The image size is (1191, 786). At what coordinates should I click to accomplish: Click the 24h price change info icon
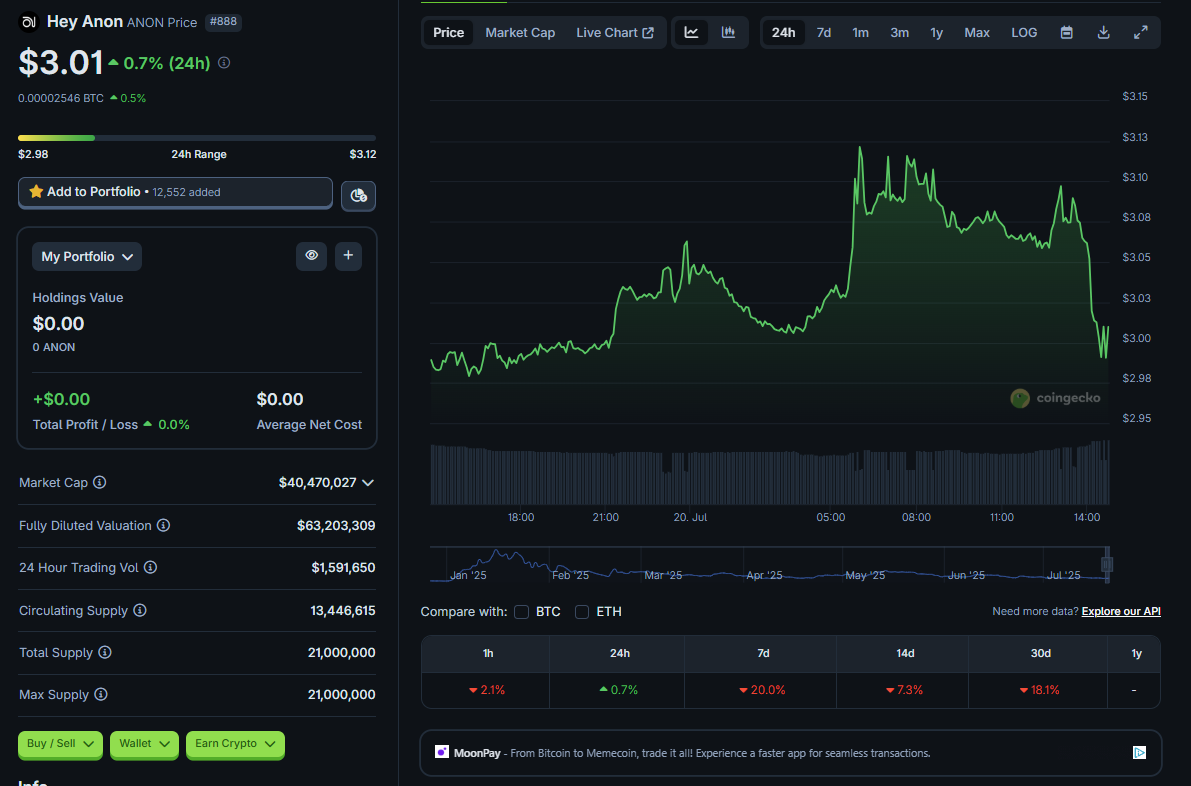pyautogui.click(x=224, y=63)
